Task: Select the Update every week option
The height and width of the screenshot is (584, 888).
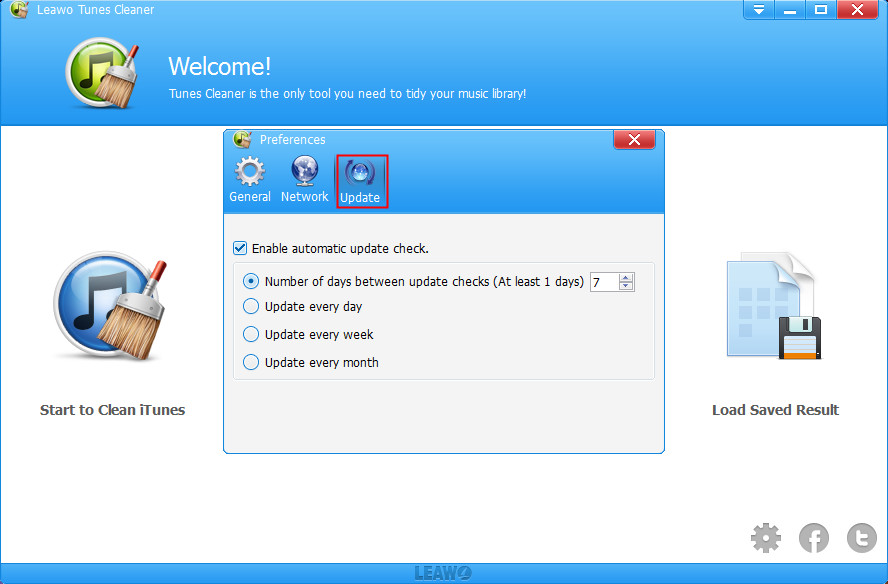Action: (251, 335)
